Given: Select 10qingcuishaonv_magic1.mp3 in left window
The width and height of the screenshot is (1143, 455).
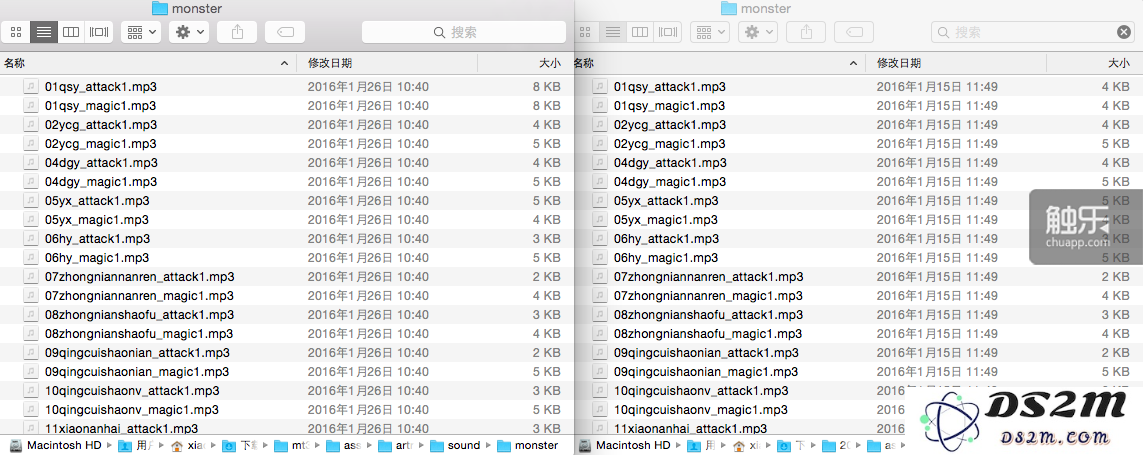Looking at the screenshot, I should pos(132,409).
